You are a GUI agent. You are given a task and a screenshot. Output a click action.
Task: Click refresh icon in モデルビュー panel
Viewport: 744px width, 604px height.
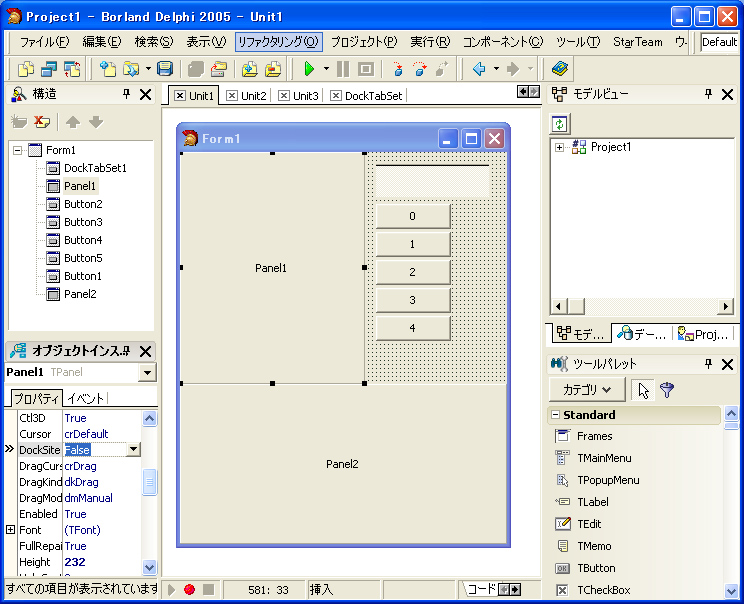(560, 124)
